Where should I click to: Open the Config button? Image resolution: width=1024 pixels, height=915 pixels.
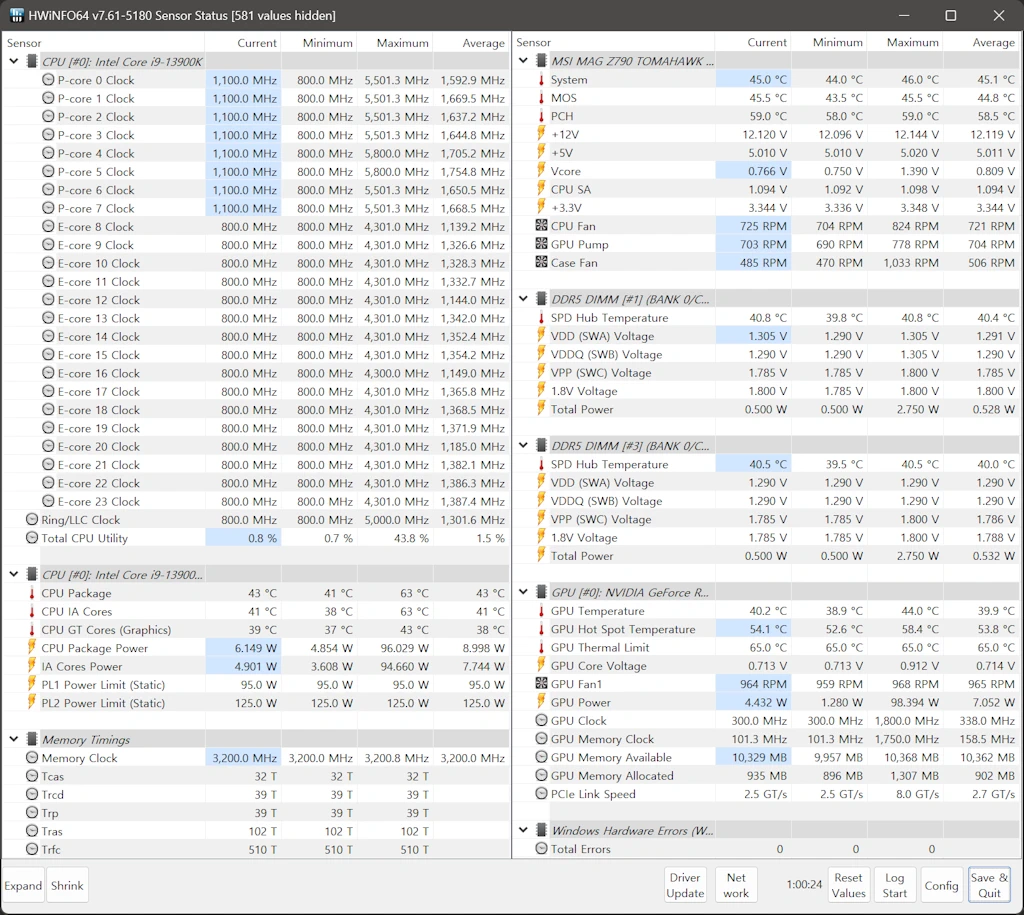[x=941, y=886]
